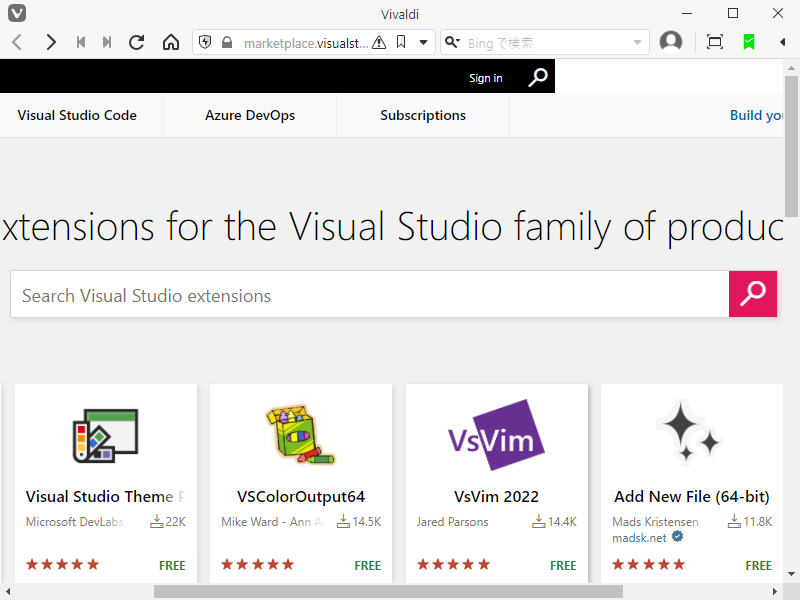This screenshot has width=800, height=600.
Task: Click the 22K download count
Action: 168,521
